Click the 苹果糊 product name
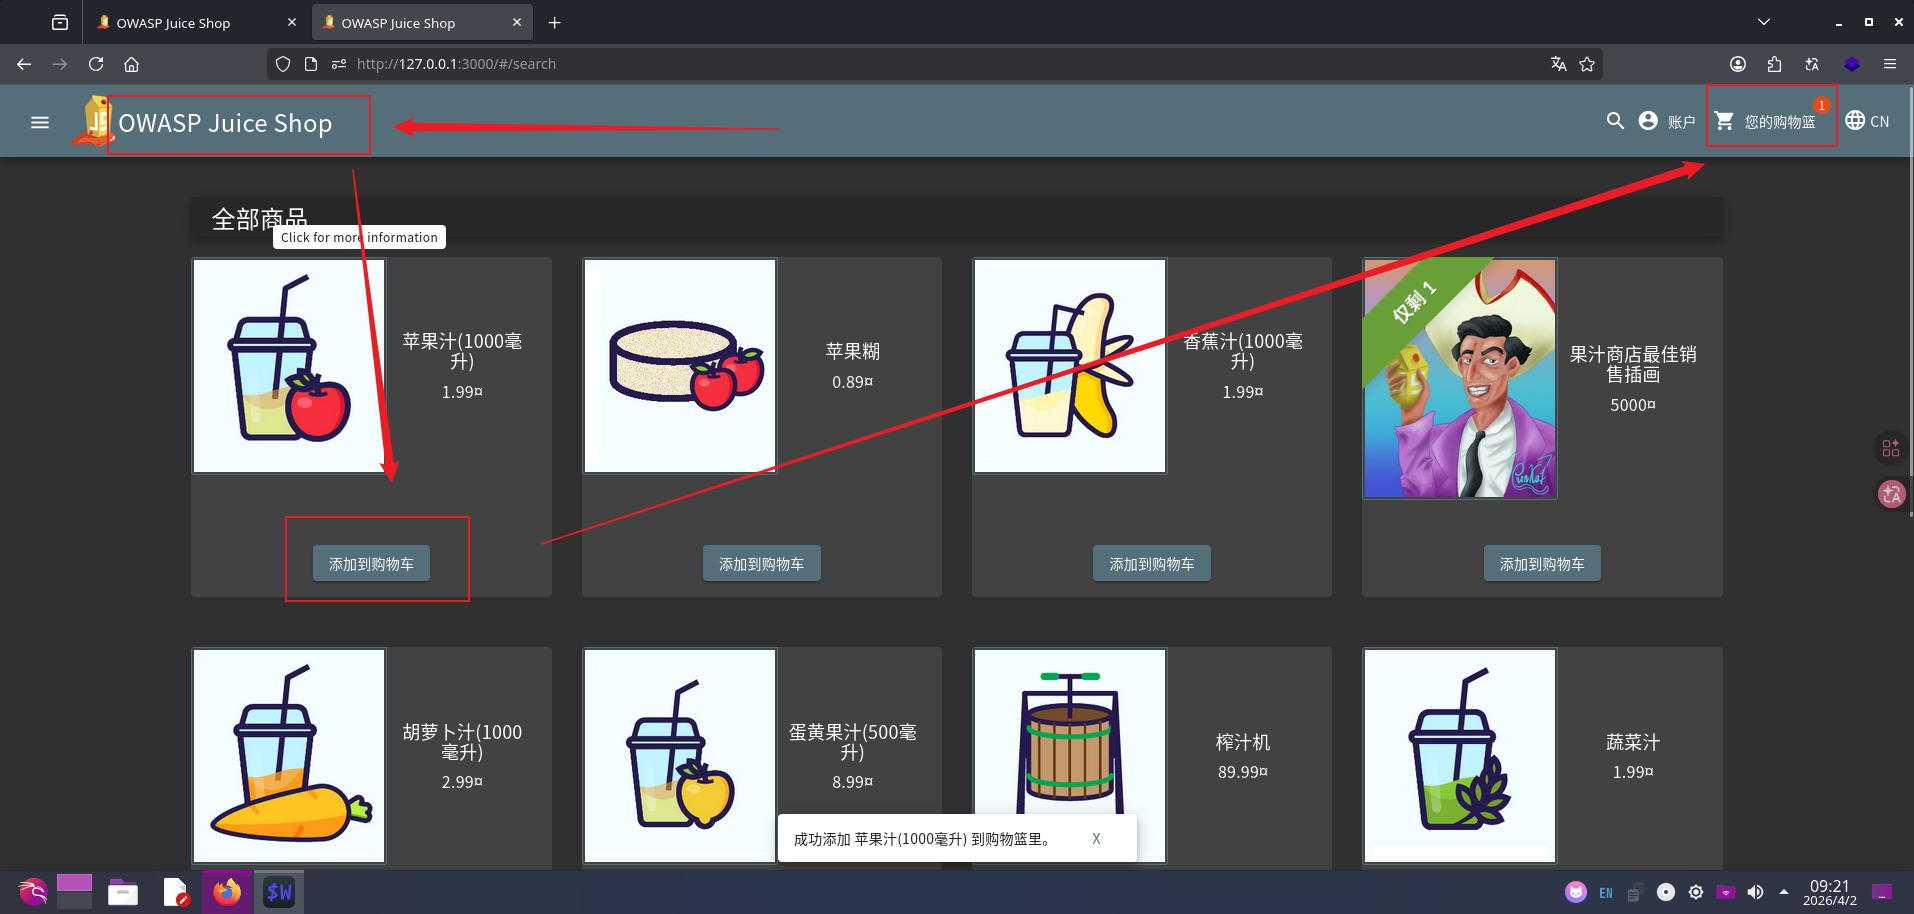Viewport: 1914px width, 914px height. point(853,351)
